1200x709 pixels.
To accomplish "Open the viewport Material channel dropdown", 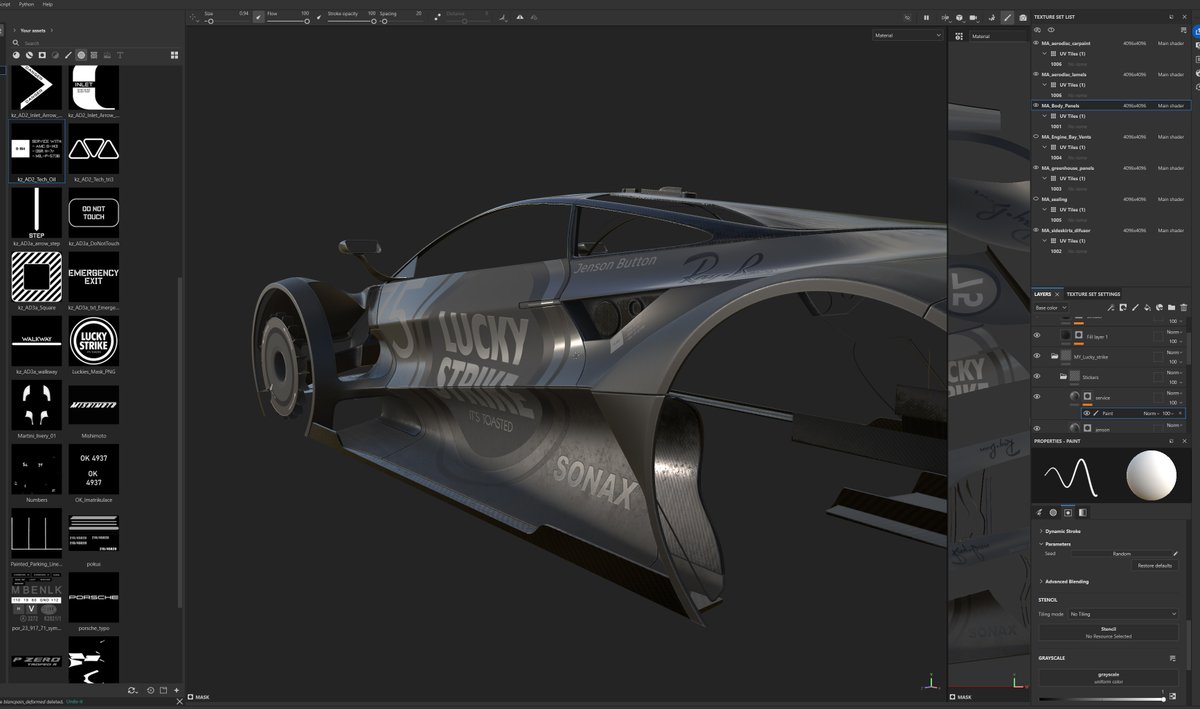I will [908, 35].
